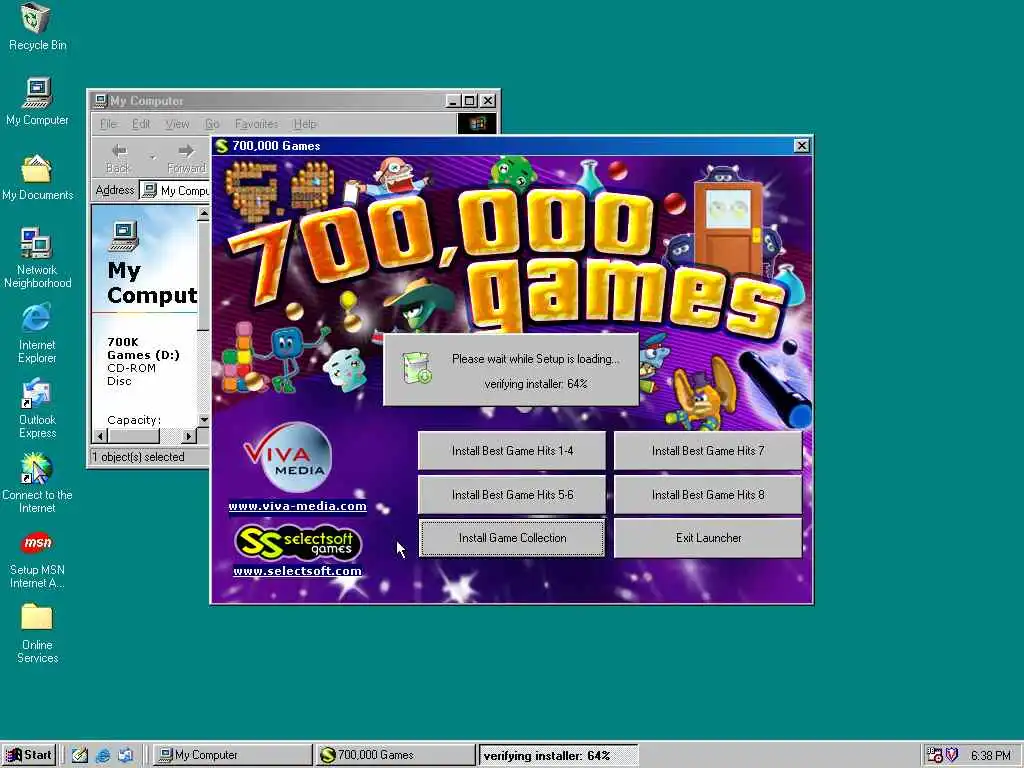Click the Show Desktop quick launch icon
Image resolution: width=1024 pixels, height=768 pixels.
(80, 755)
